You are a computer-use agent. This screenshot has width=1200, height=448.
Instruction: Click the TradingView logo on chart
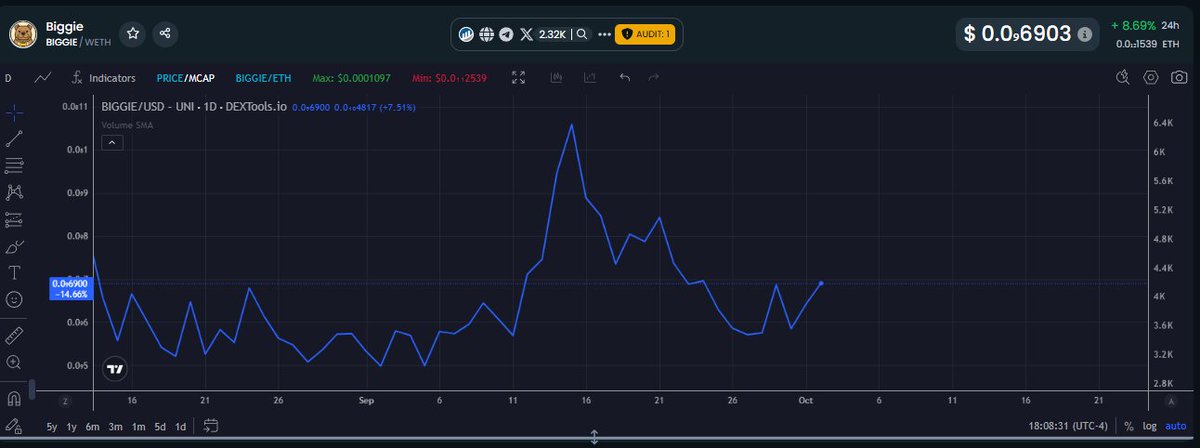coord(115,368)
